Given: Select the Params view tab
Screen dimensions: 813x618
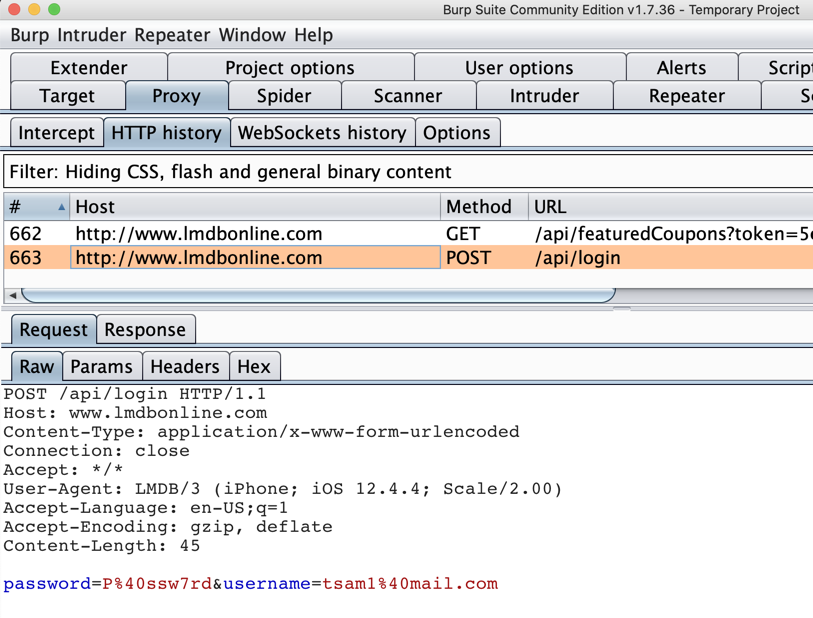Looking at the screenshot, I should click(102, 367).
